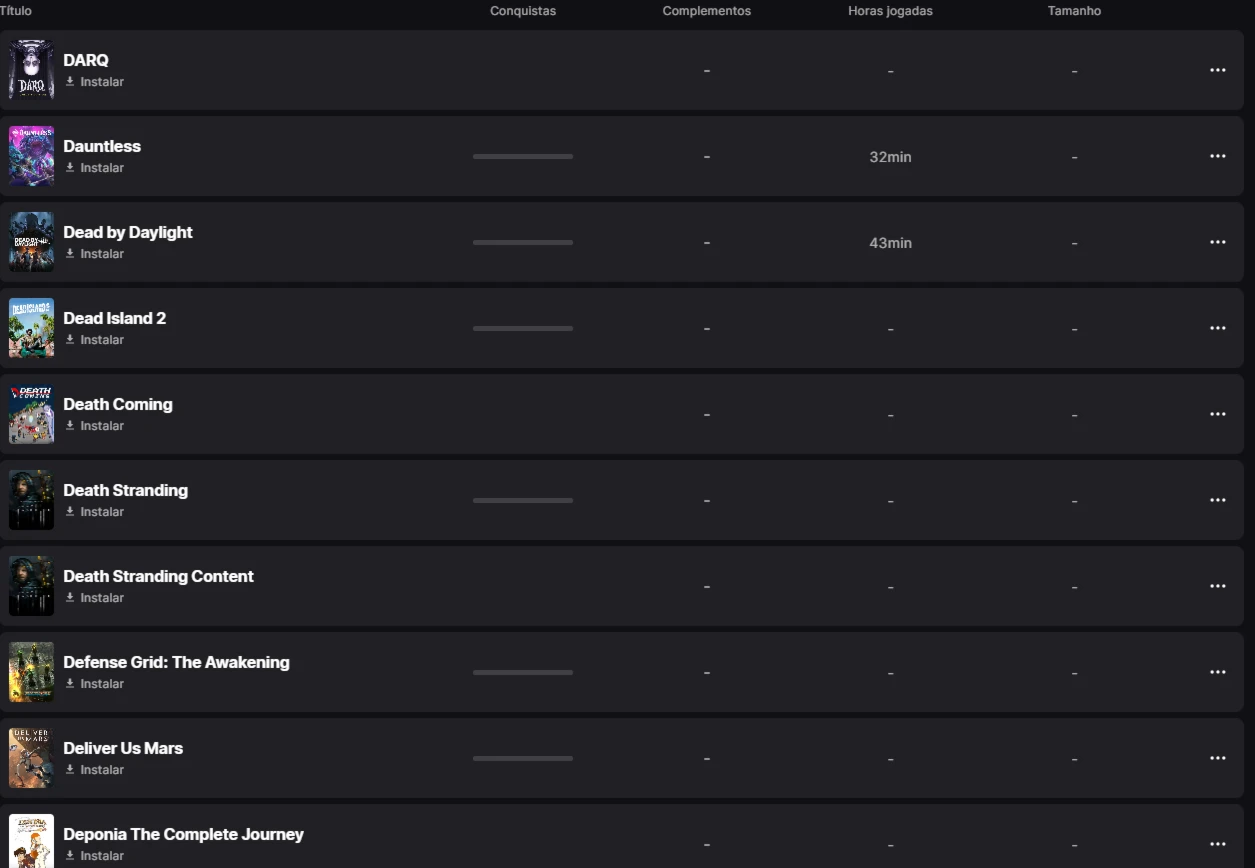Image resolution: width=1255 pixels, height=868 pixels.
Task: Sort by the Horas jogadas column
Action: (890, 11)
